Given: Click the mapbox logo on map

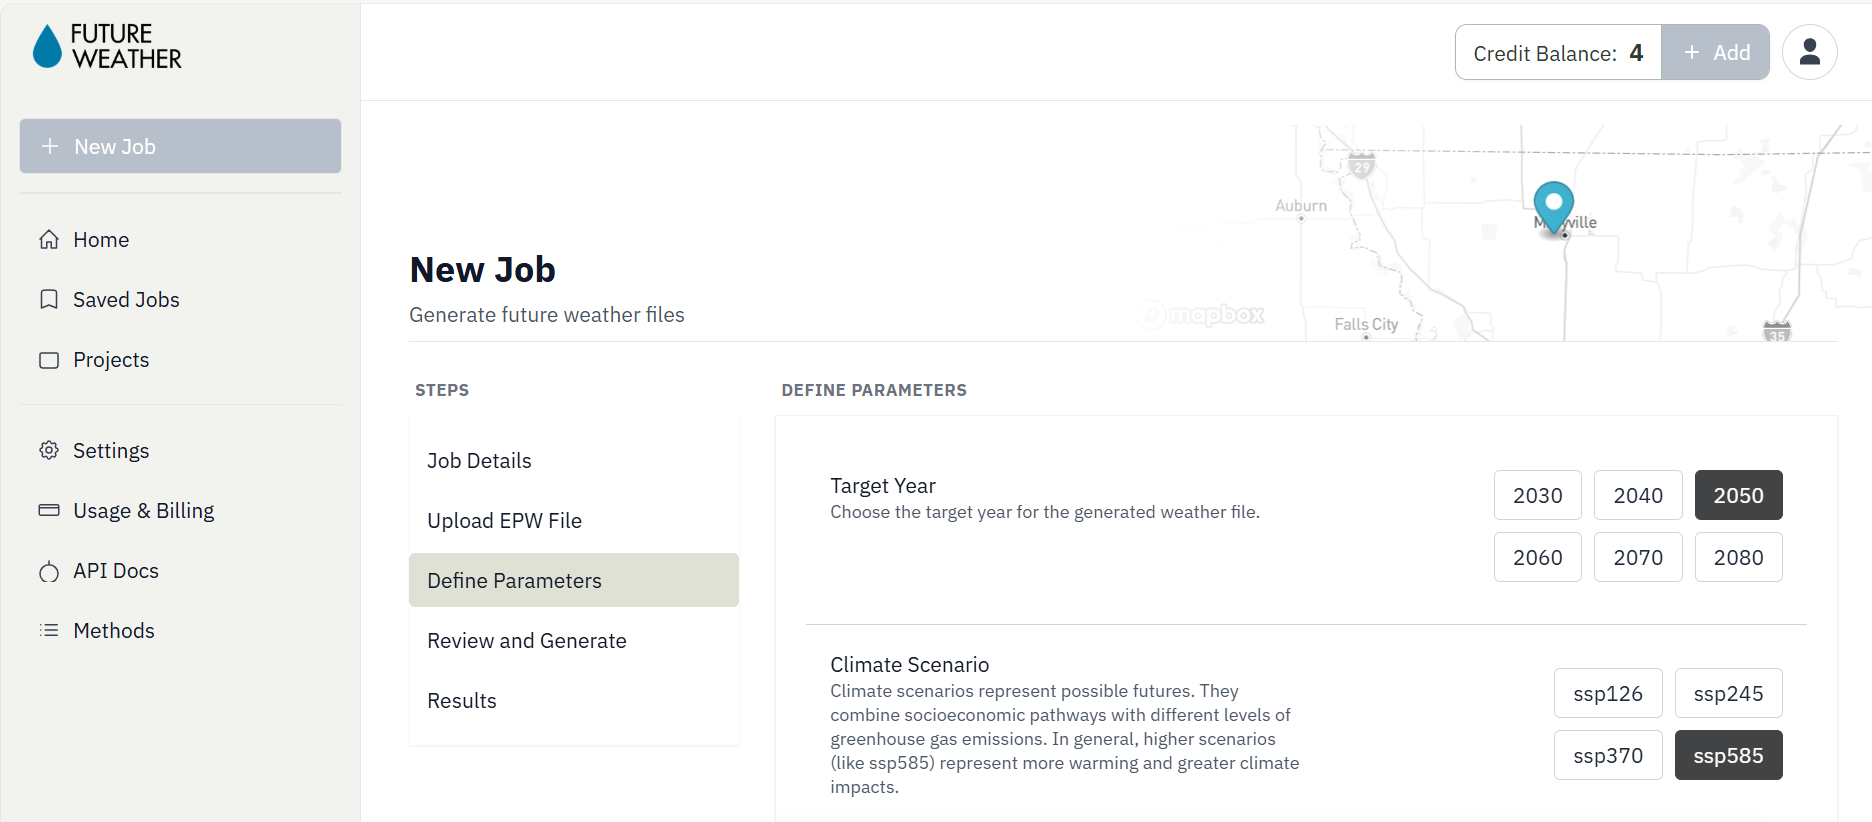Looking at the screenshot, I should tap(1201, 315).
